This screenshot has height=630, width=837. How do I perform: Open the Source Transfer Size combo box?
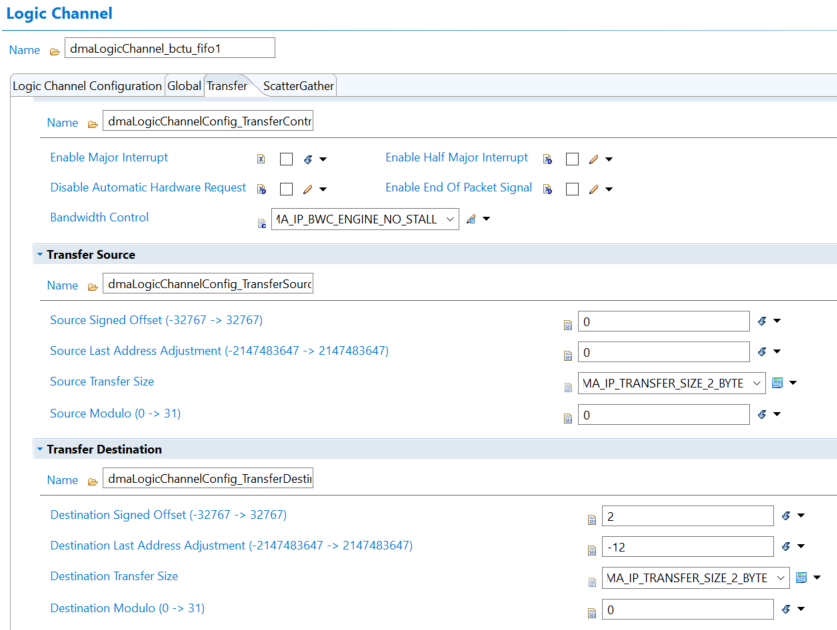tap(755, 383)
